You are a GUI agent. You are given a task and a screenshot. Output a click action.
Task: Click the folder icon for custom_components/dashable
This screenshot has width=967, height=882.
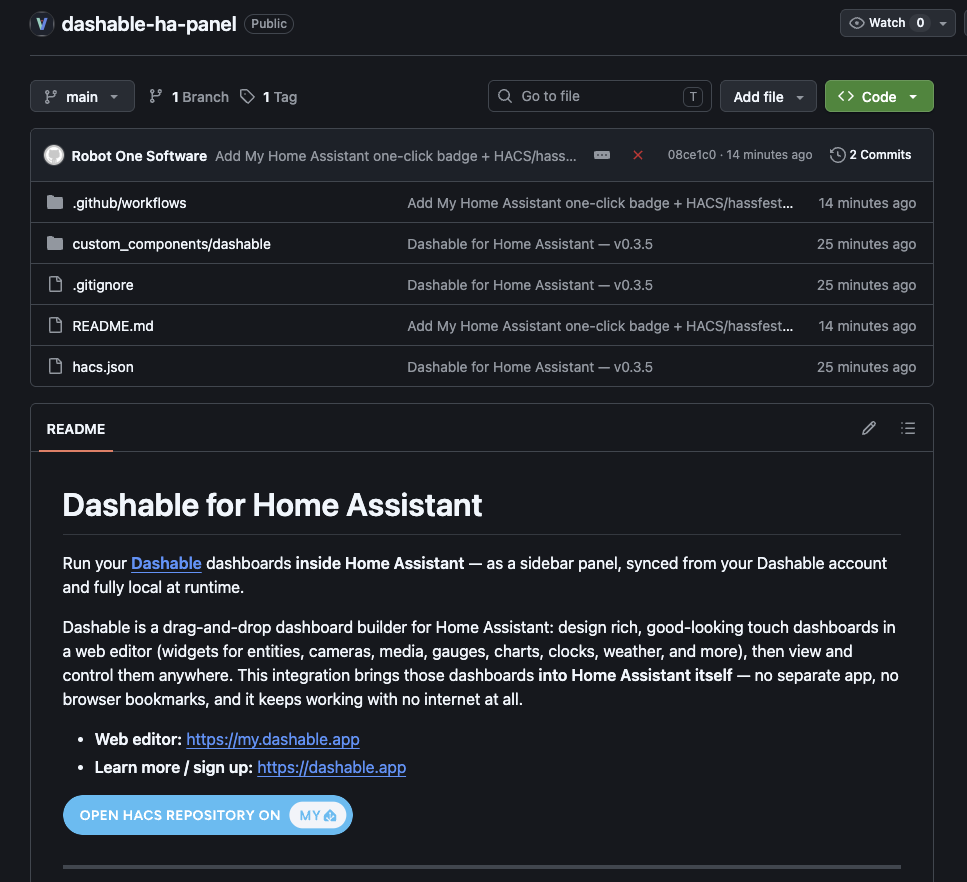point(55,244)
